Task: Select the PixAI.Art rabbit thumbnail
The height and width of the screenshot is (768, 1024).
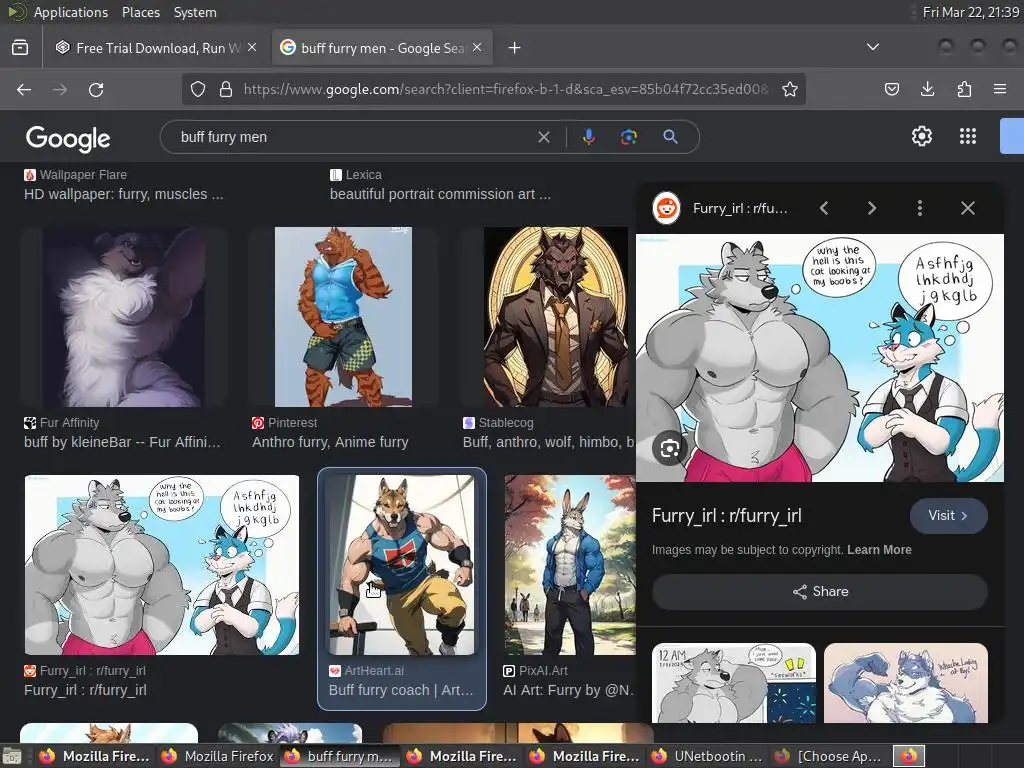Action: pos(569,565)
